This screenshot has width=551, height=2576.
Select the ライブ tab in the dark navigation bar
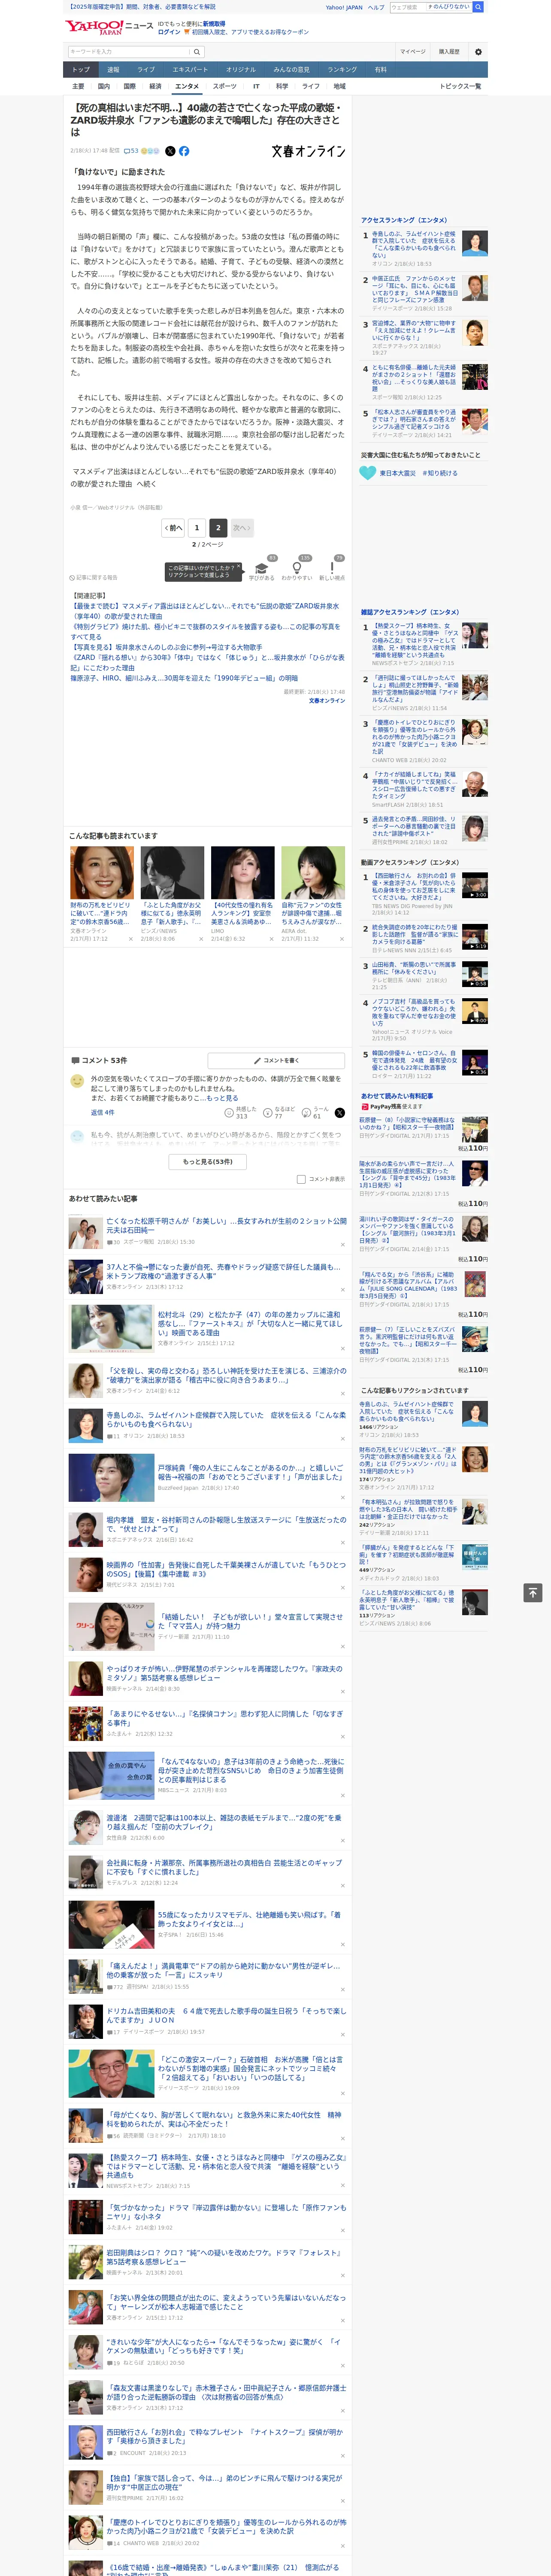tap(146, 70)
